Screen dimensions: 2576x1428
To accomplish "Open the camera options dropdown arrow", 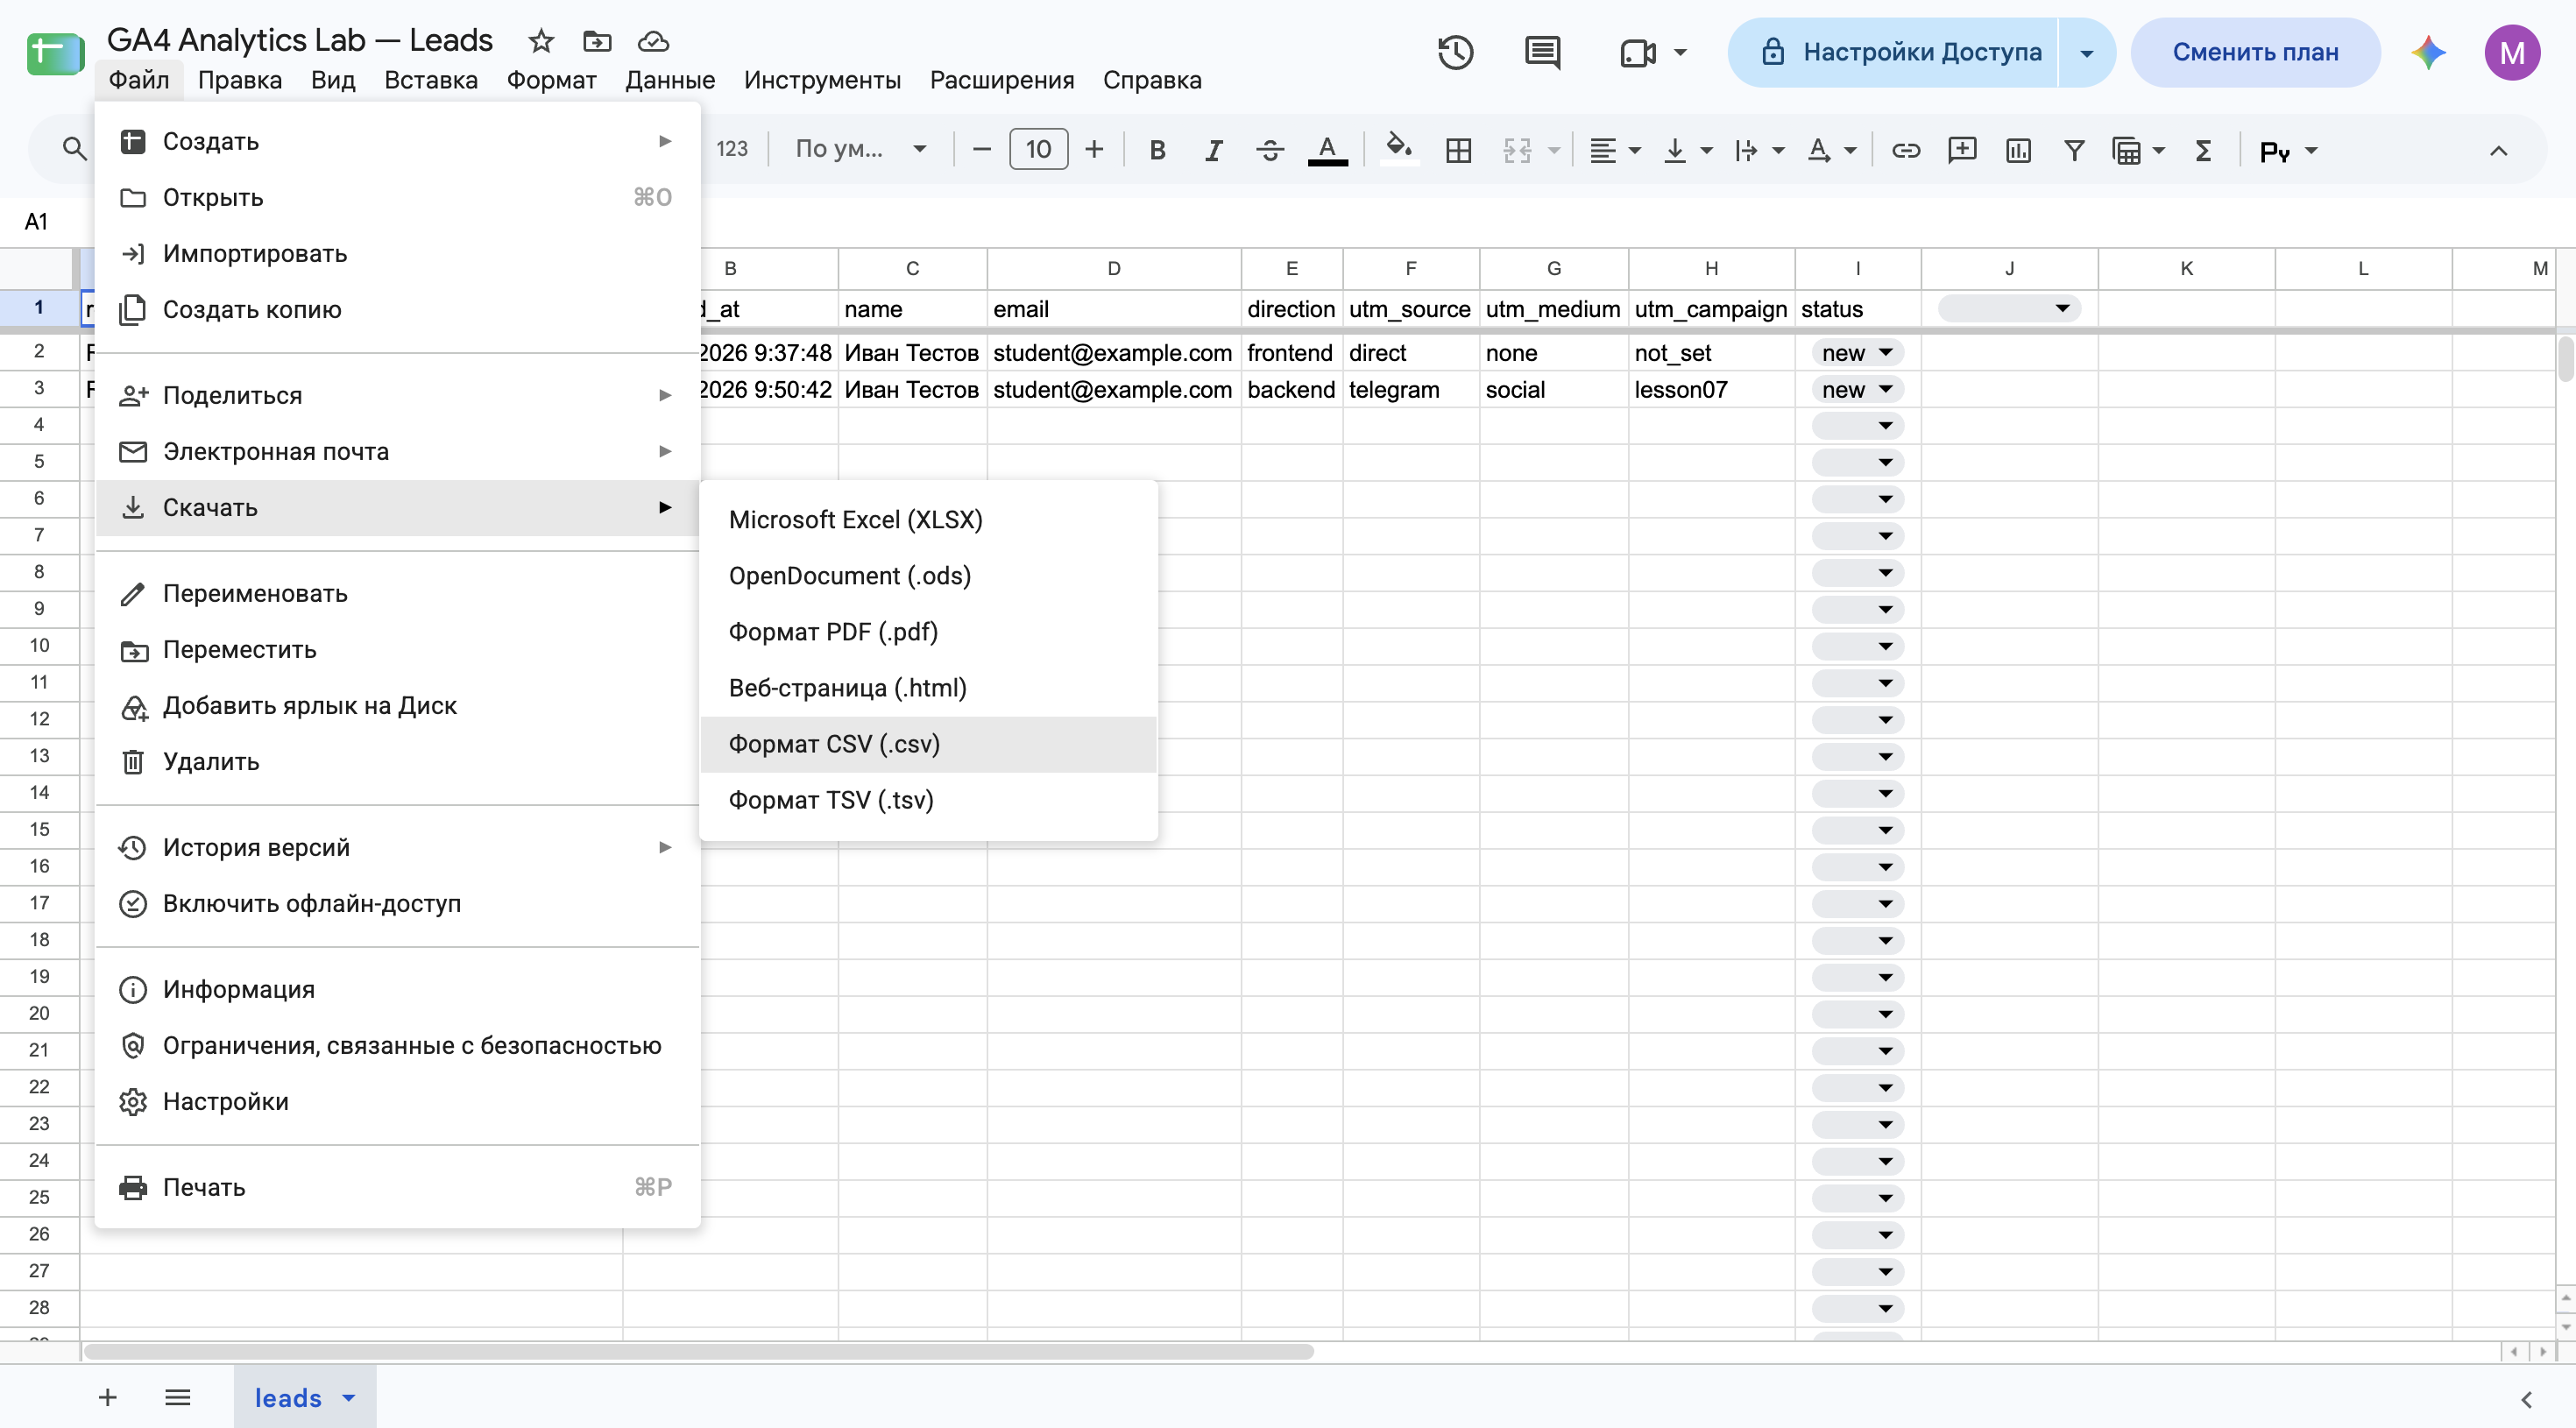I will [x=1680, y=52].
